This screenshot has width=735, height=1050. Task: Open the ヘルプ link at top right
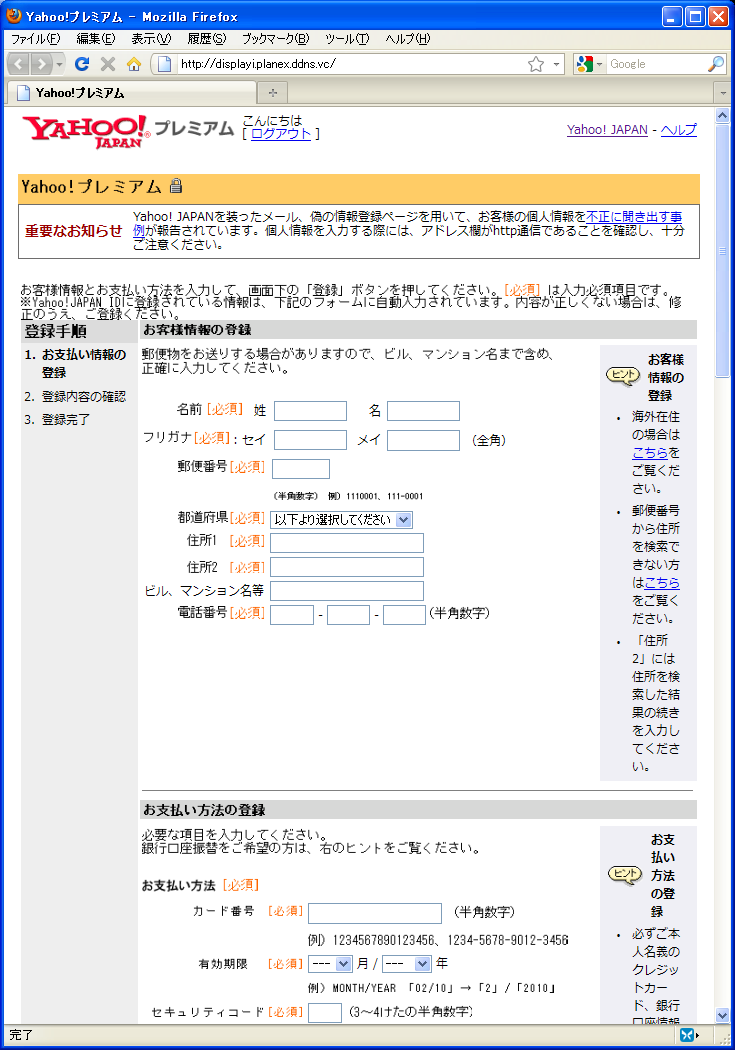(679, 130)
